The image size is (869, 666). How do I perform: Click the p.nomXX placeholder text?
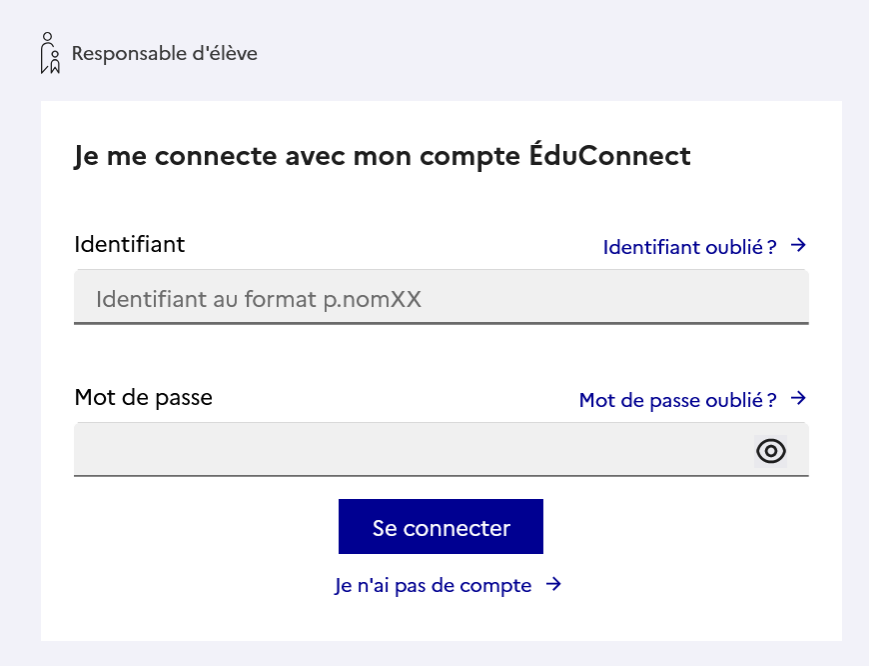372,299
